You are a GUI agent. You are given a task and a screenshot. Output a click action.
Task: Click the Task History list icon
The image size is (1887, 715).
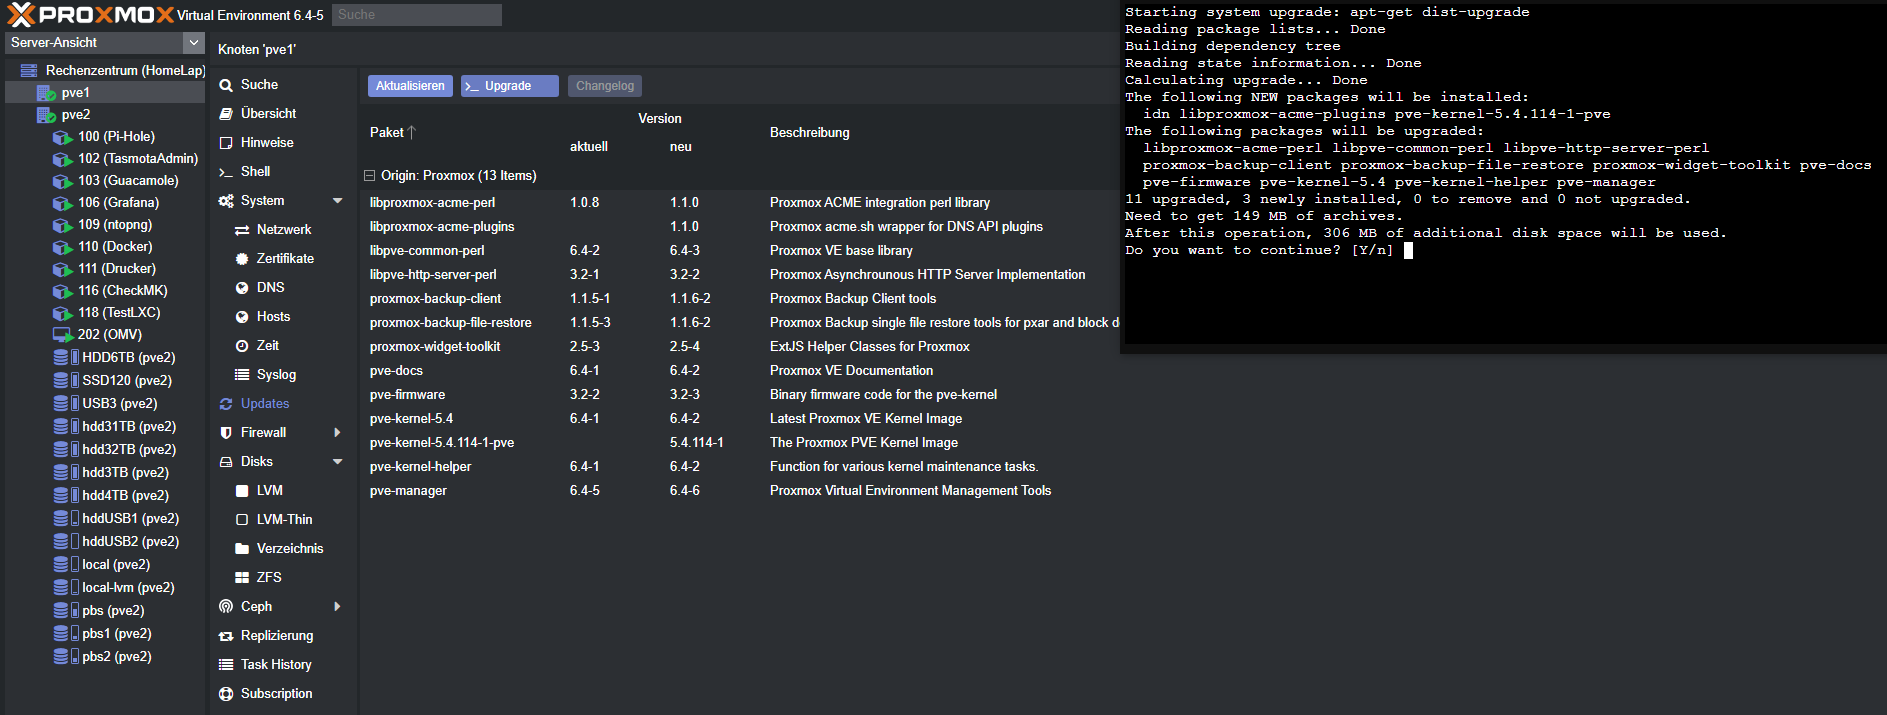[226, 665]
